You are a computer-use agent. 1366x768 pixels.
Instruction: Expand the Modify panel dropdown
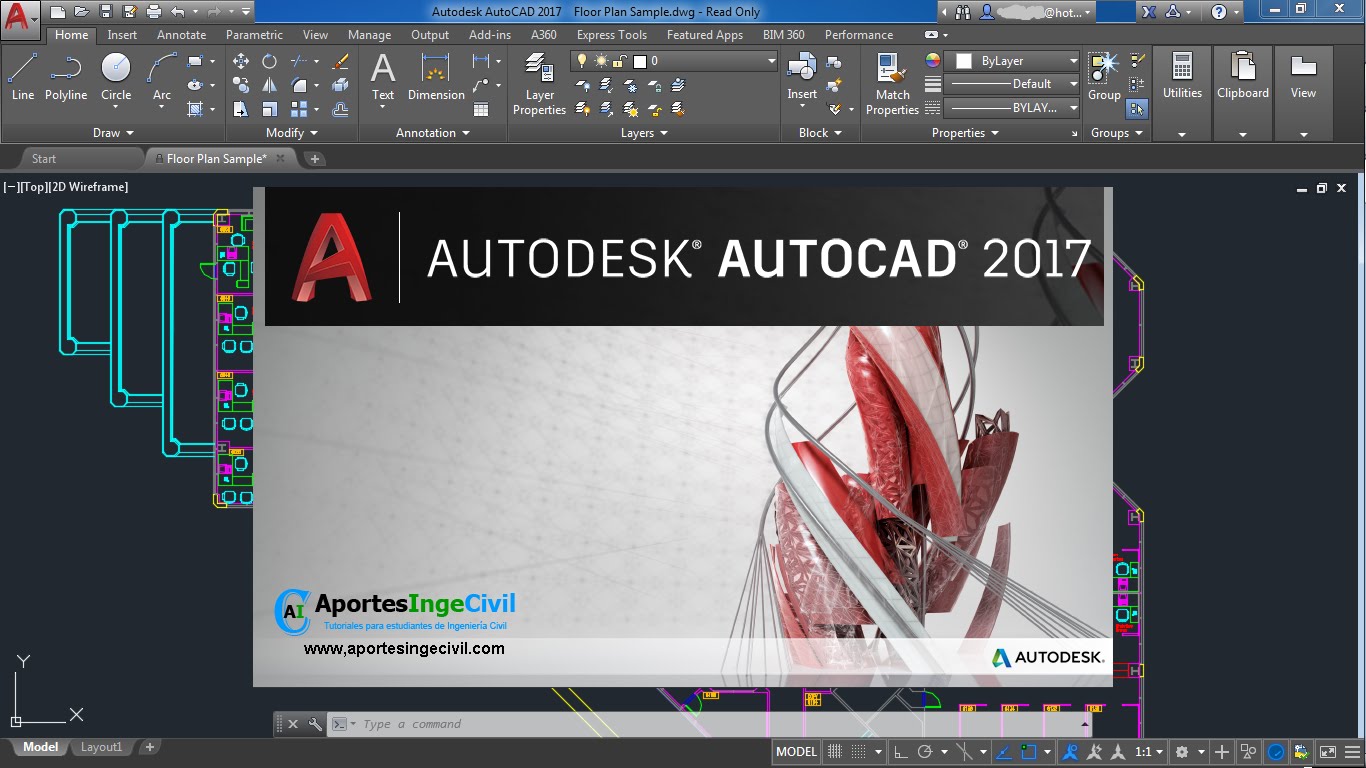click(x=292, y=133)
